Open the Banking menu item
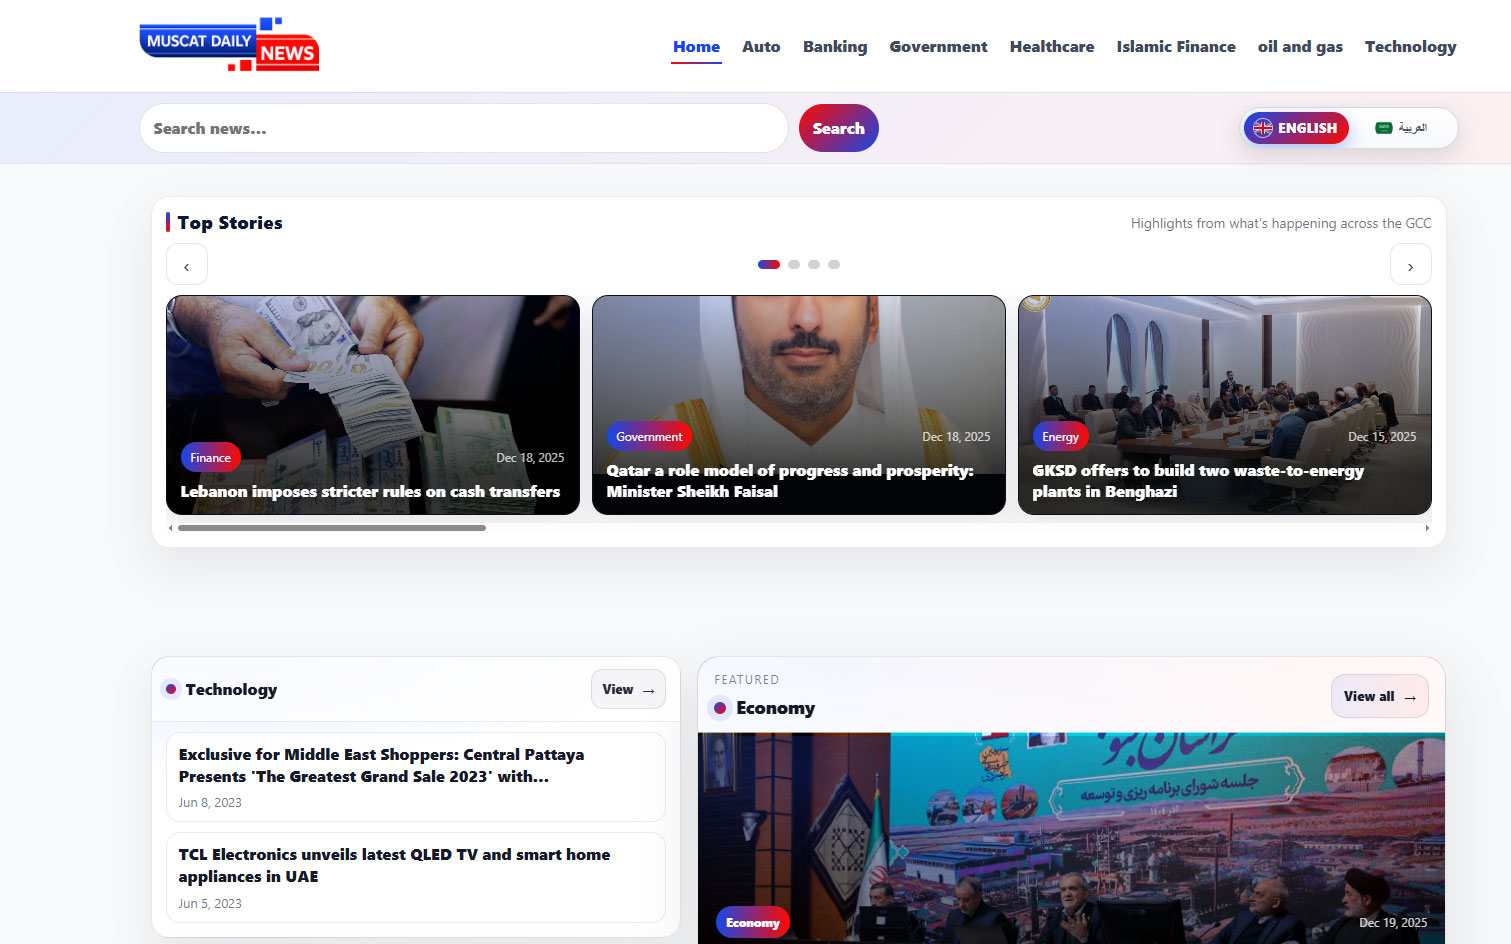This screenshot has height=944, width=1511. click(834, 47)
